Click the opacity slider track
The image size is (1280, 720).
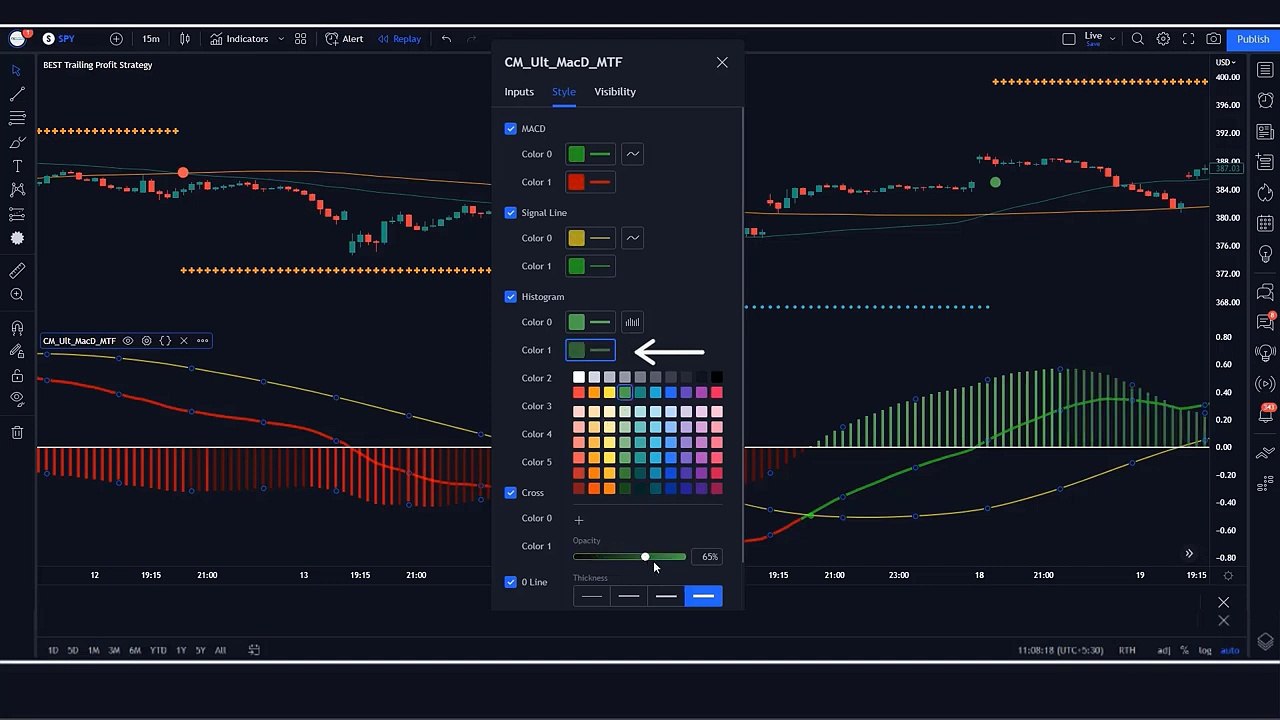[x=629, y=556]
